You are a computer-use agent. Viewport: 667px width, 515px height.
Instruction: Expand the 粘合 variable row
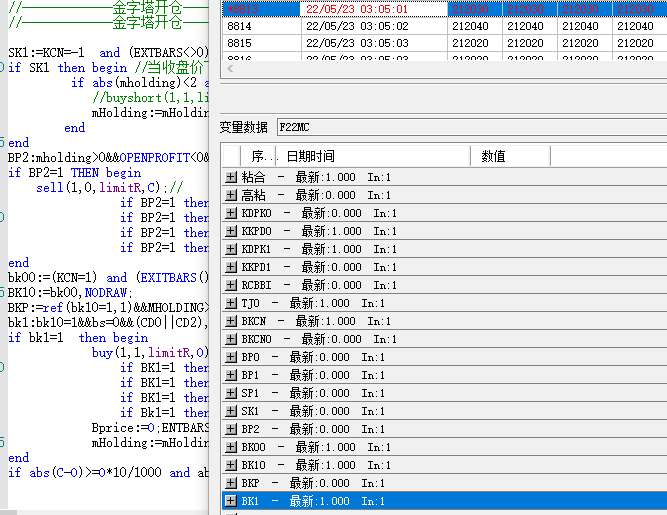[x=231, y=177]
